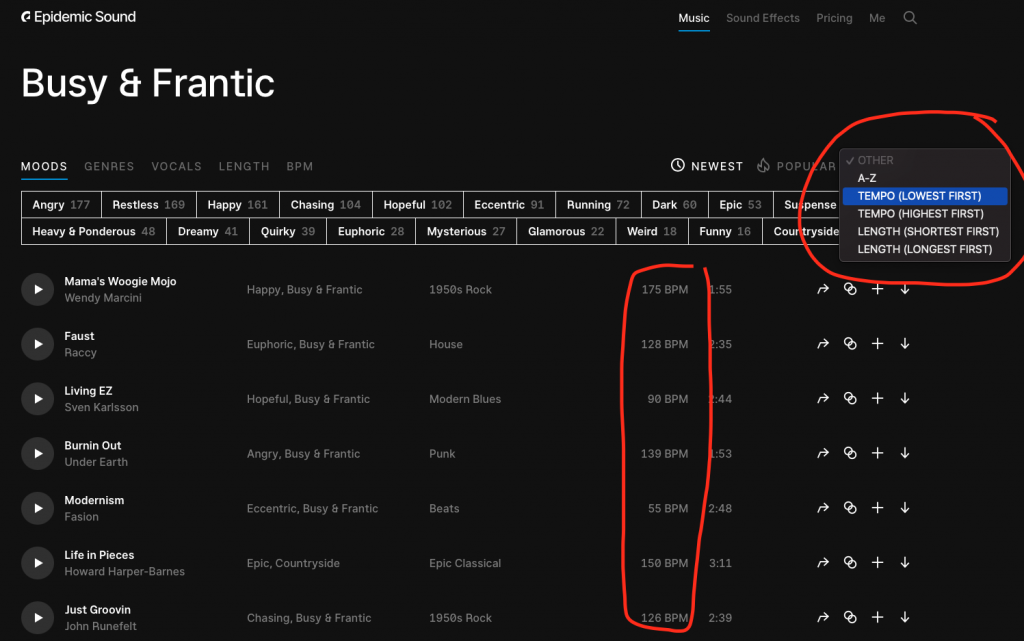The width and height of the screenshot is (1024, 641).
Task: Open Sound Effects in top navigation
Action: 762,18
